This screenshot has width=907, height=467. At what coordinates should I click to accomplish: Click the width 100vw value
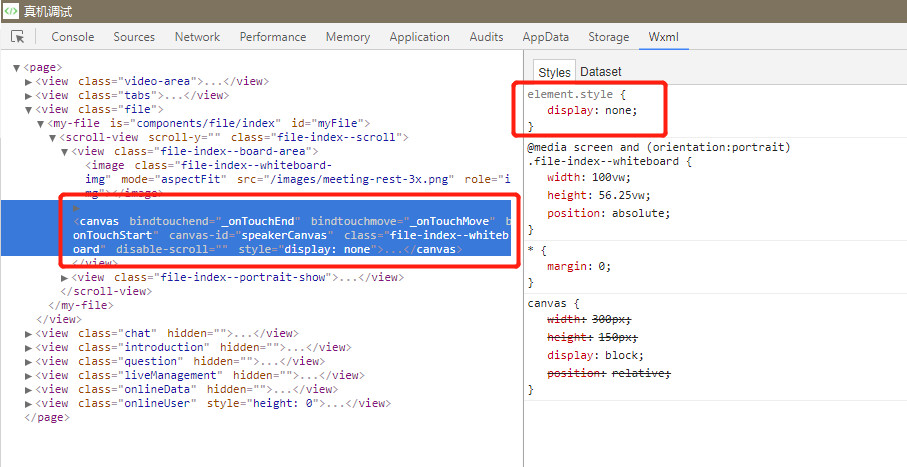[x=611, y=177]
